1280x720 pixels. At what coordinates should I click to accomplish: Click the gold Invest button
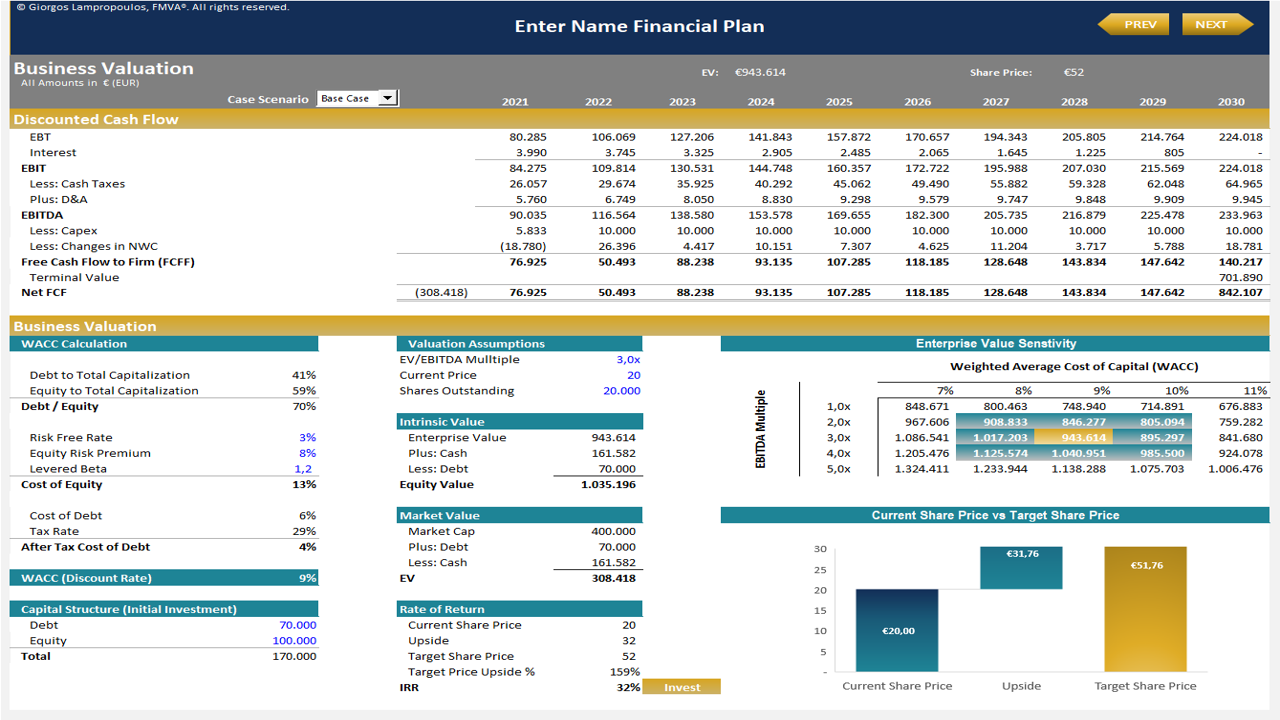click(x=681, y=686)
